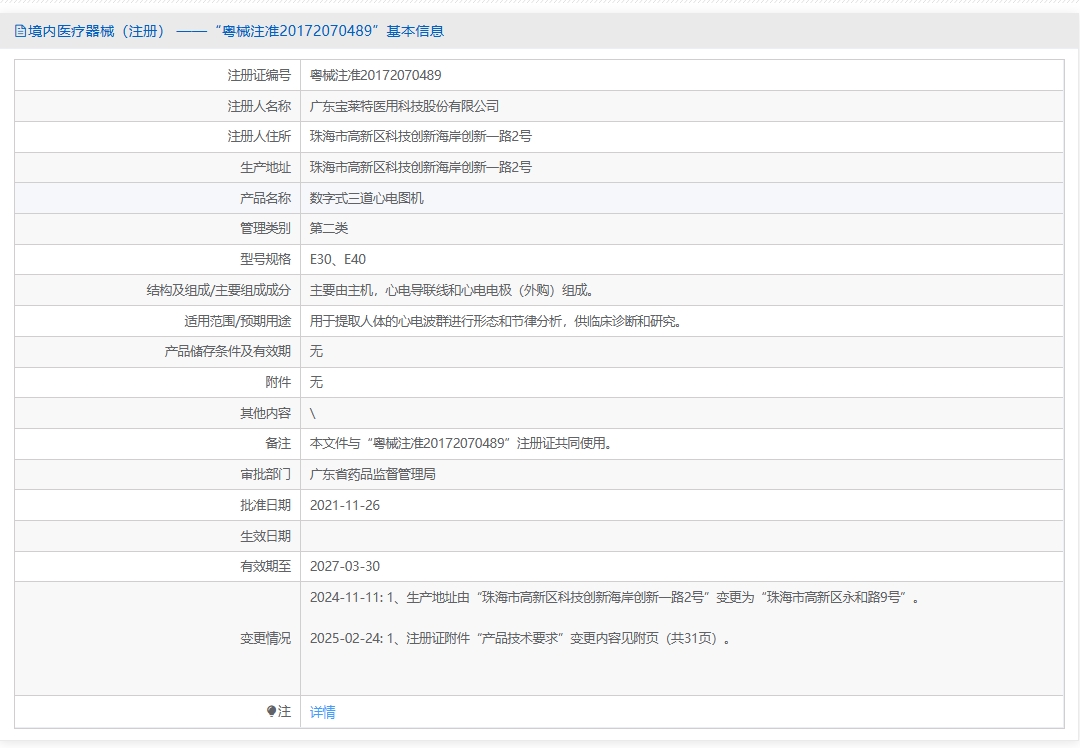Click remark text 本文件与…注册证共同使用
The width and height of the screenshot is (1080, 748).
point(461,443)
